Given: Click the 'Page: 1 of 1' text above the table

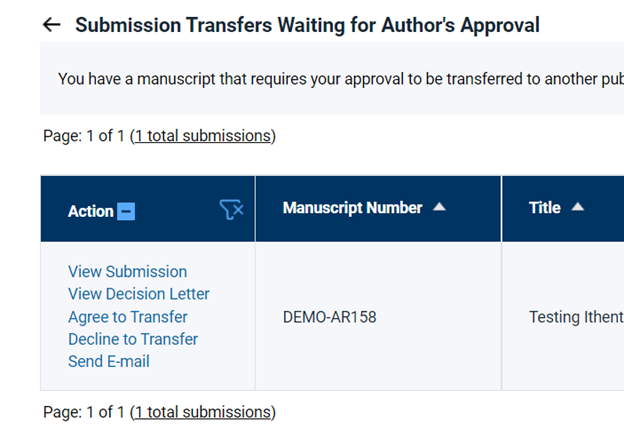Looking at the screenshot, I should [84, 136].
